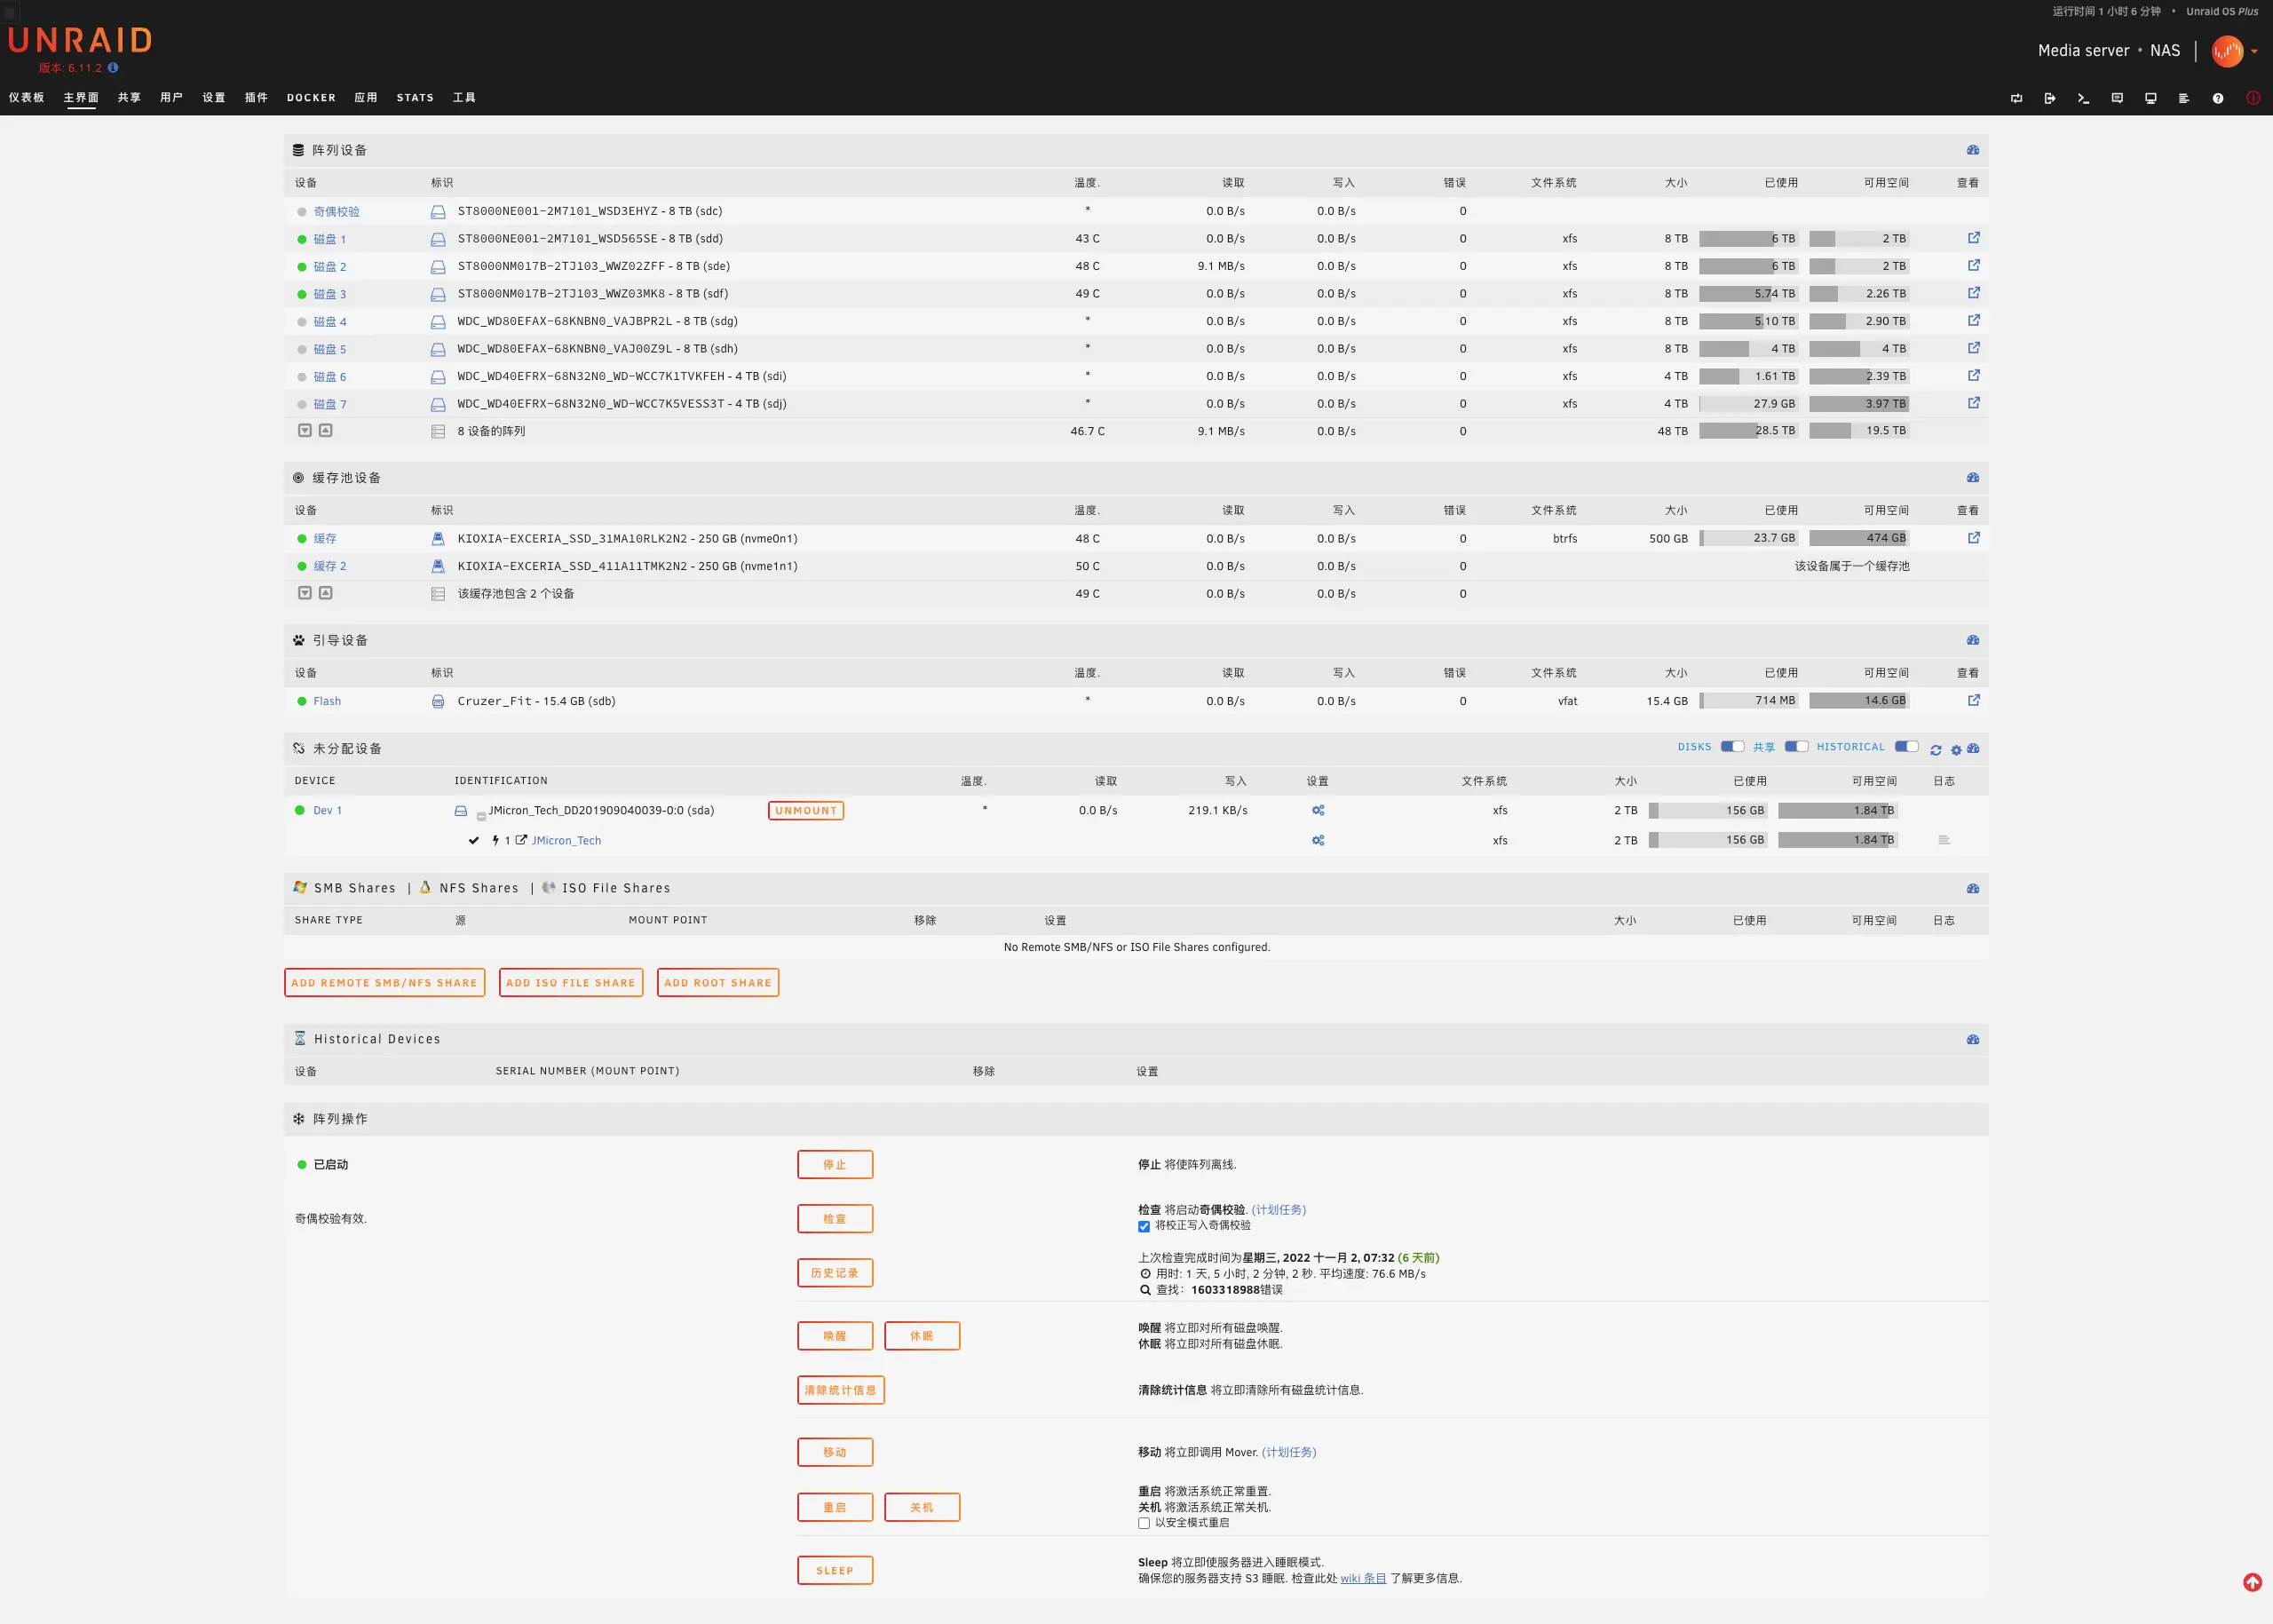Switch to the DOCKER tab

tap(310, 97)
